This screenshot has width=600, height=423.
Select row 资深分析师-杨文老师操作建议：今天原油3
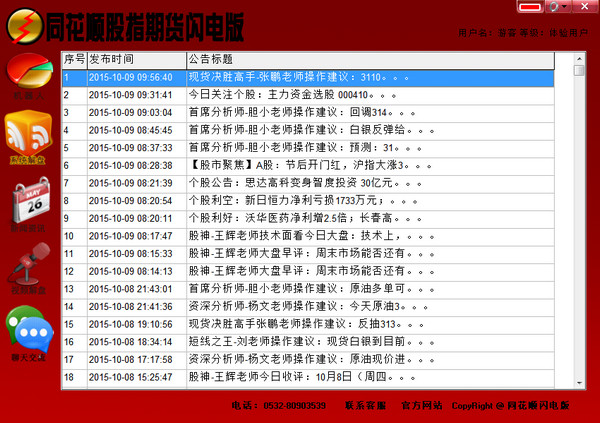[x=308, y=307]
